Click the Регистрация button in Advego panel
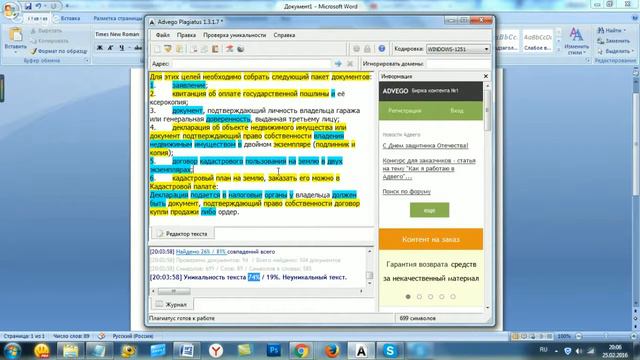 coord(404,111)
